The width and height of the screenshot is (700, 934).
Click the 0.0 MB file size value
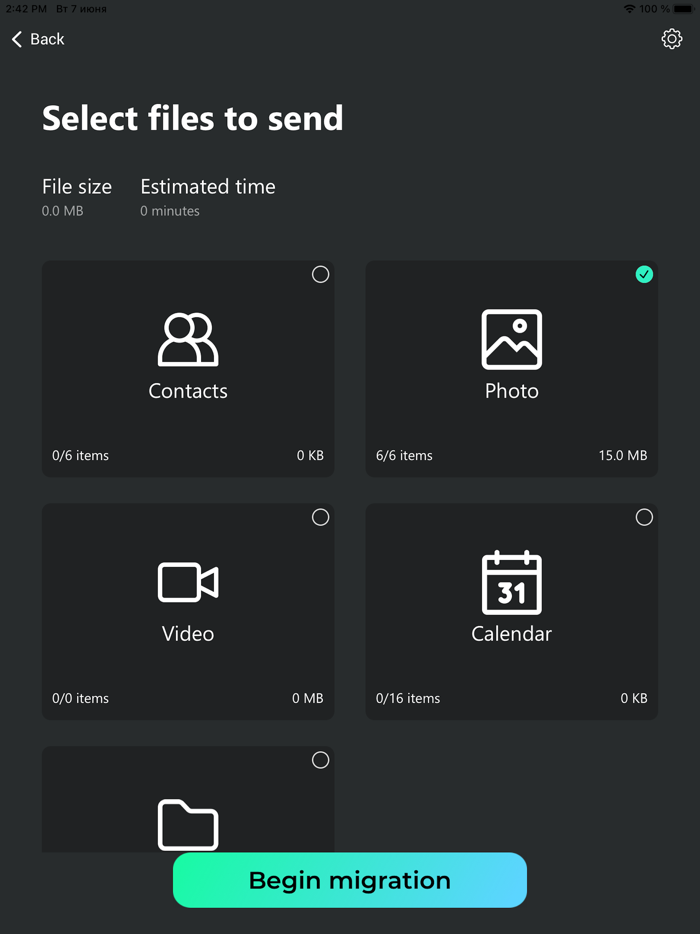63,211
